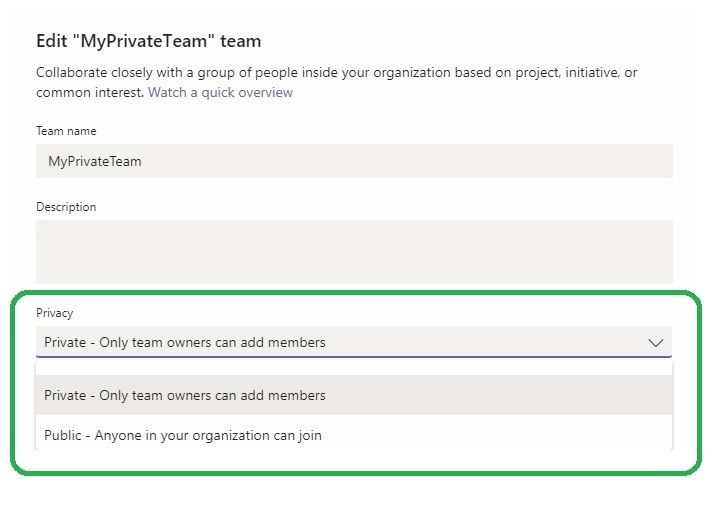The width and height of the screenshot is (717, 509).
Task: Click the "common interest" text before the link
Action: coord(90,92)
